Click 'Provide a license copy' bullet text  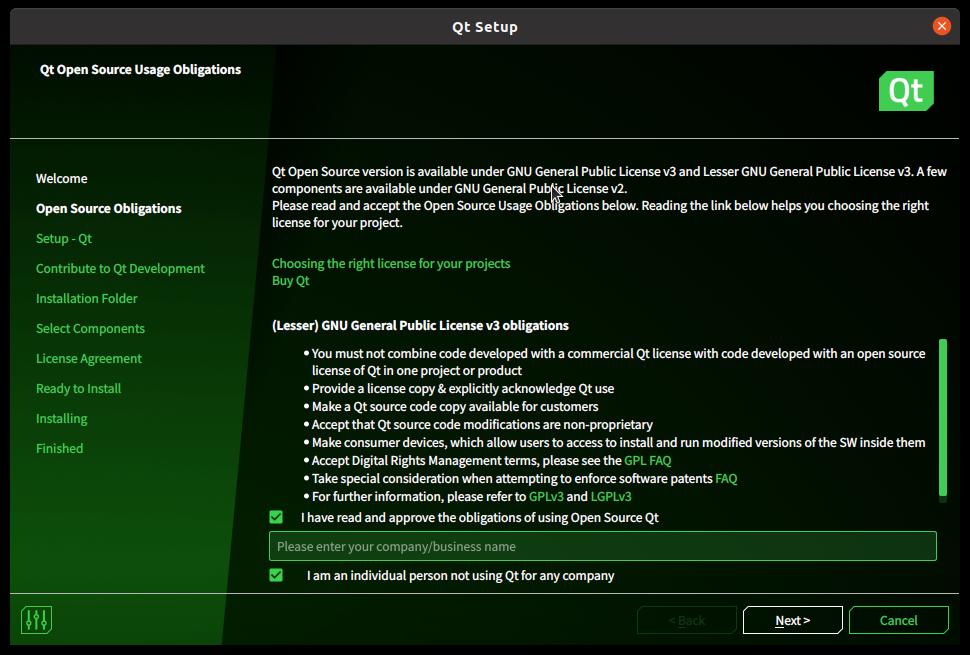coord(463,388)
